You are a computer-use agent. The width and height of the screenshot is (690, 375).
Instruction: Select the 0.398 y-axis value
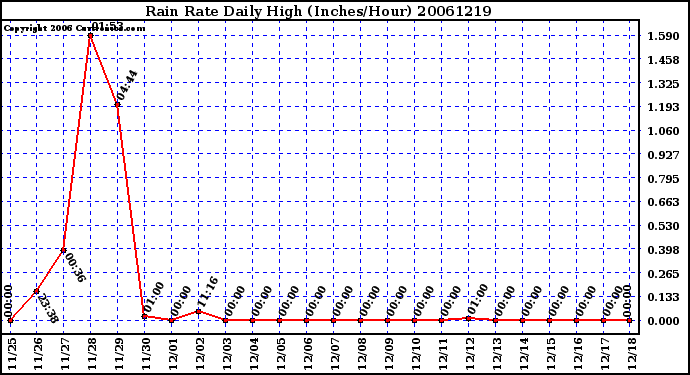point(663,250)
